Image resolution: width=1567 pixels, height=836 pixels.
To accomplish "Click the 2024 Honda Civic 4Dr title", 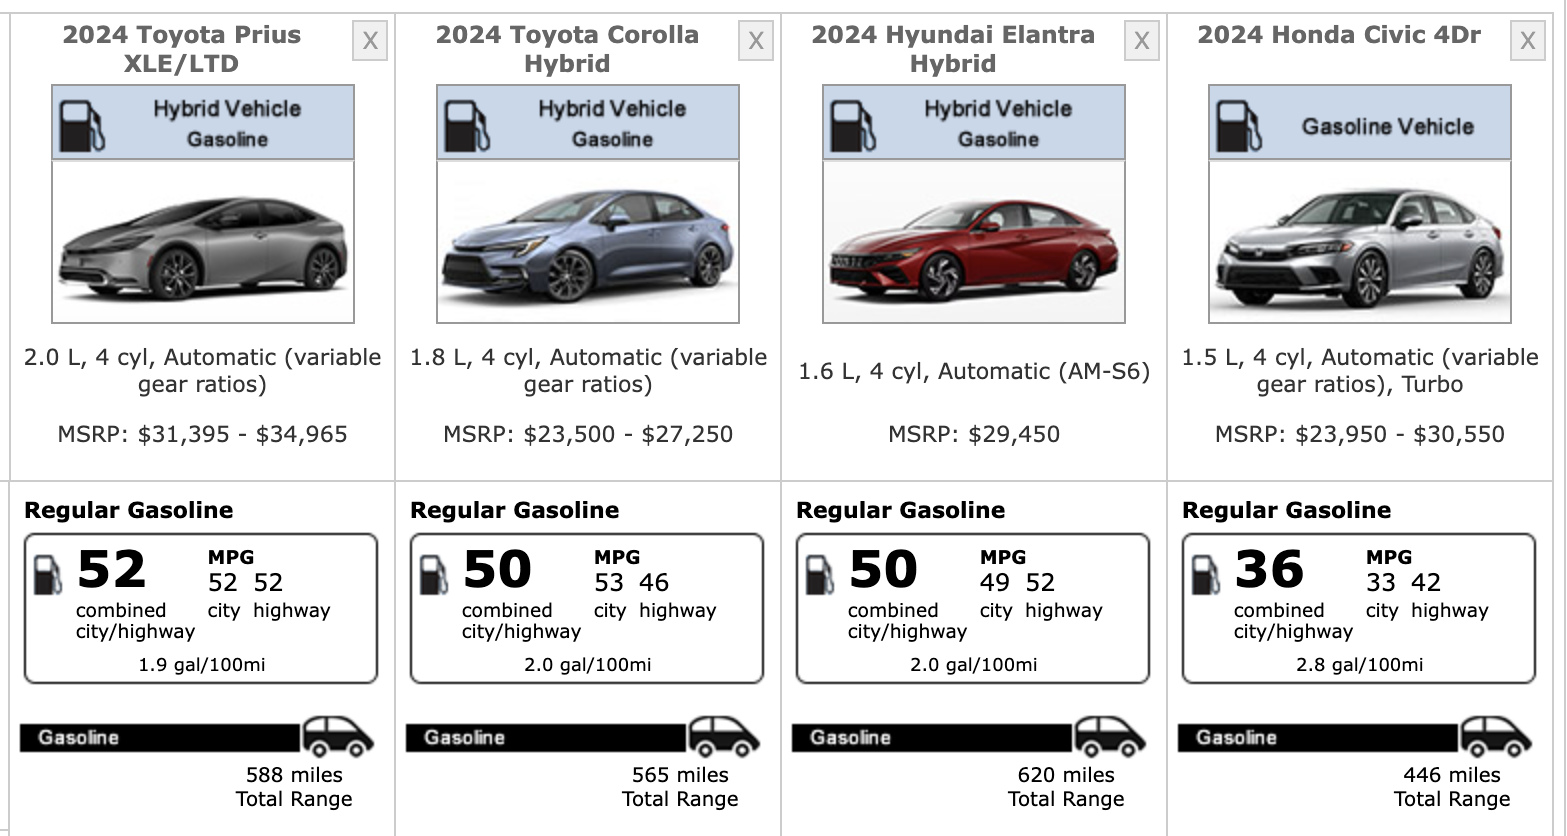I will [1339, 35].
